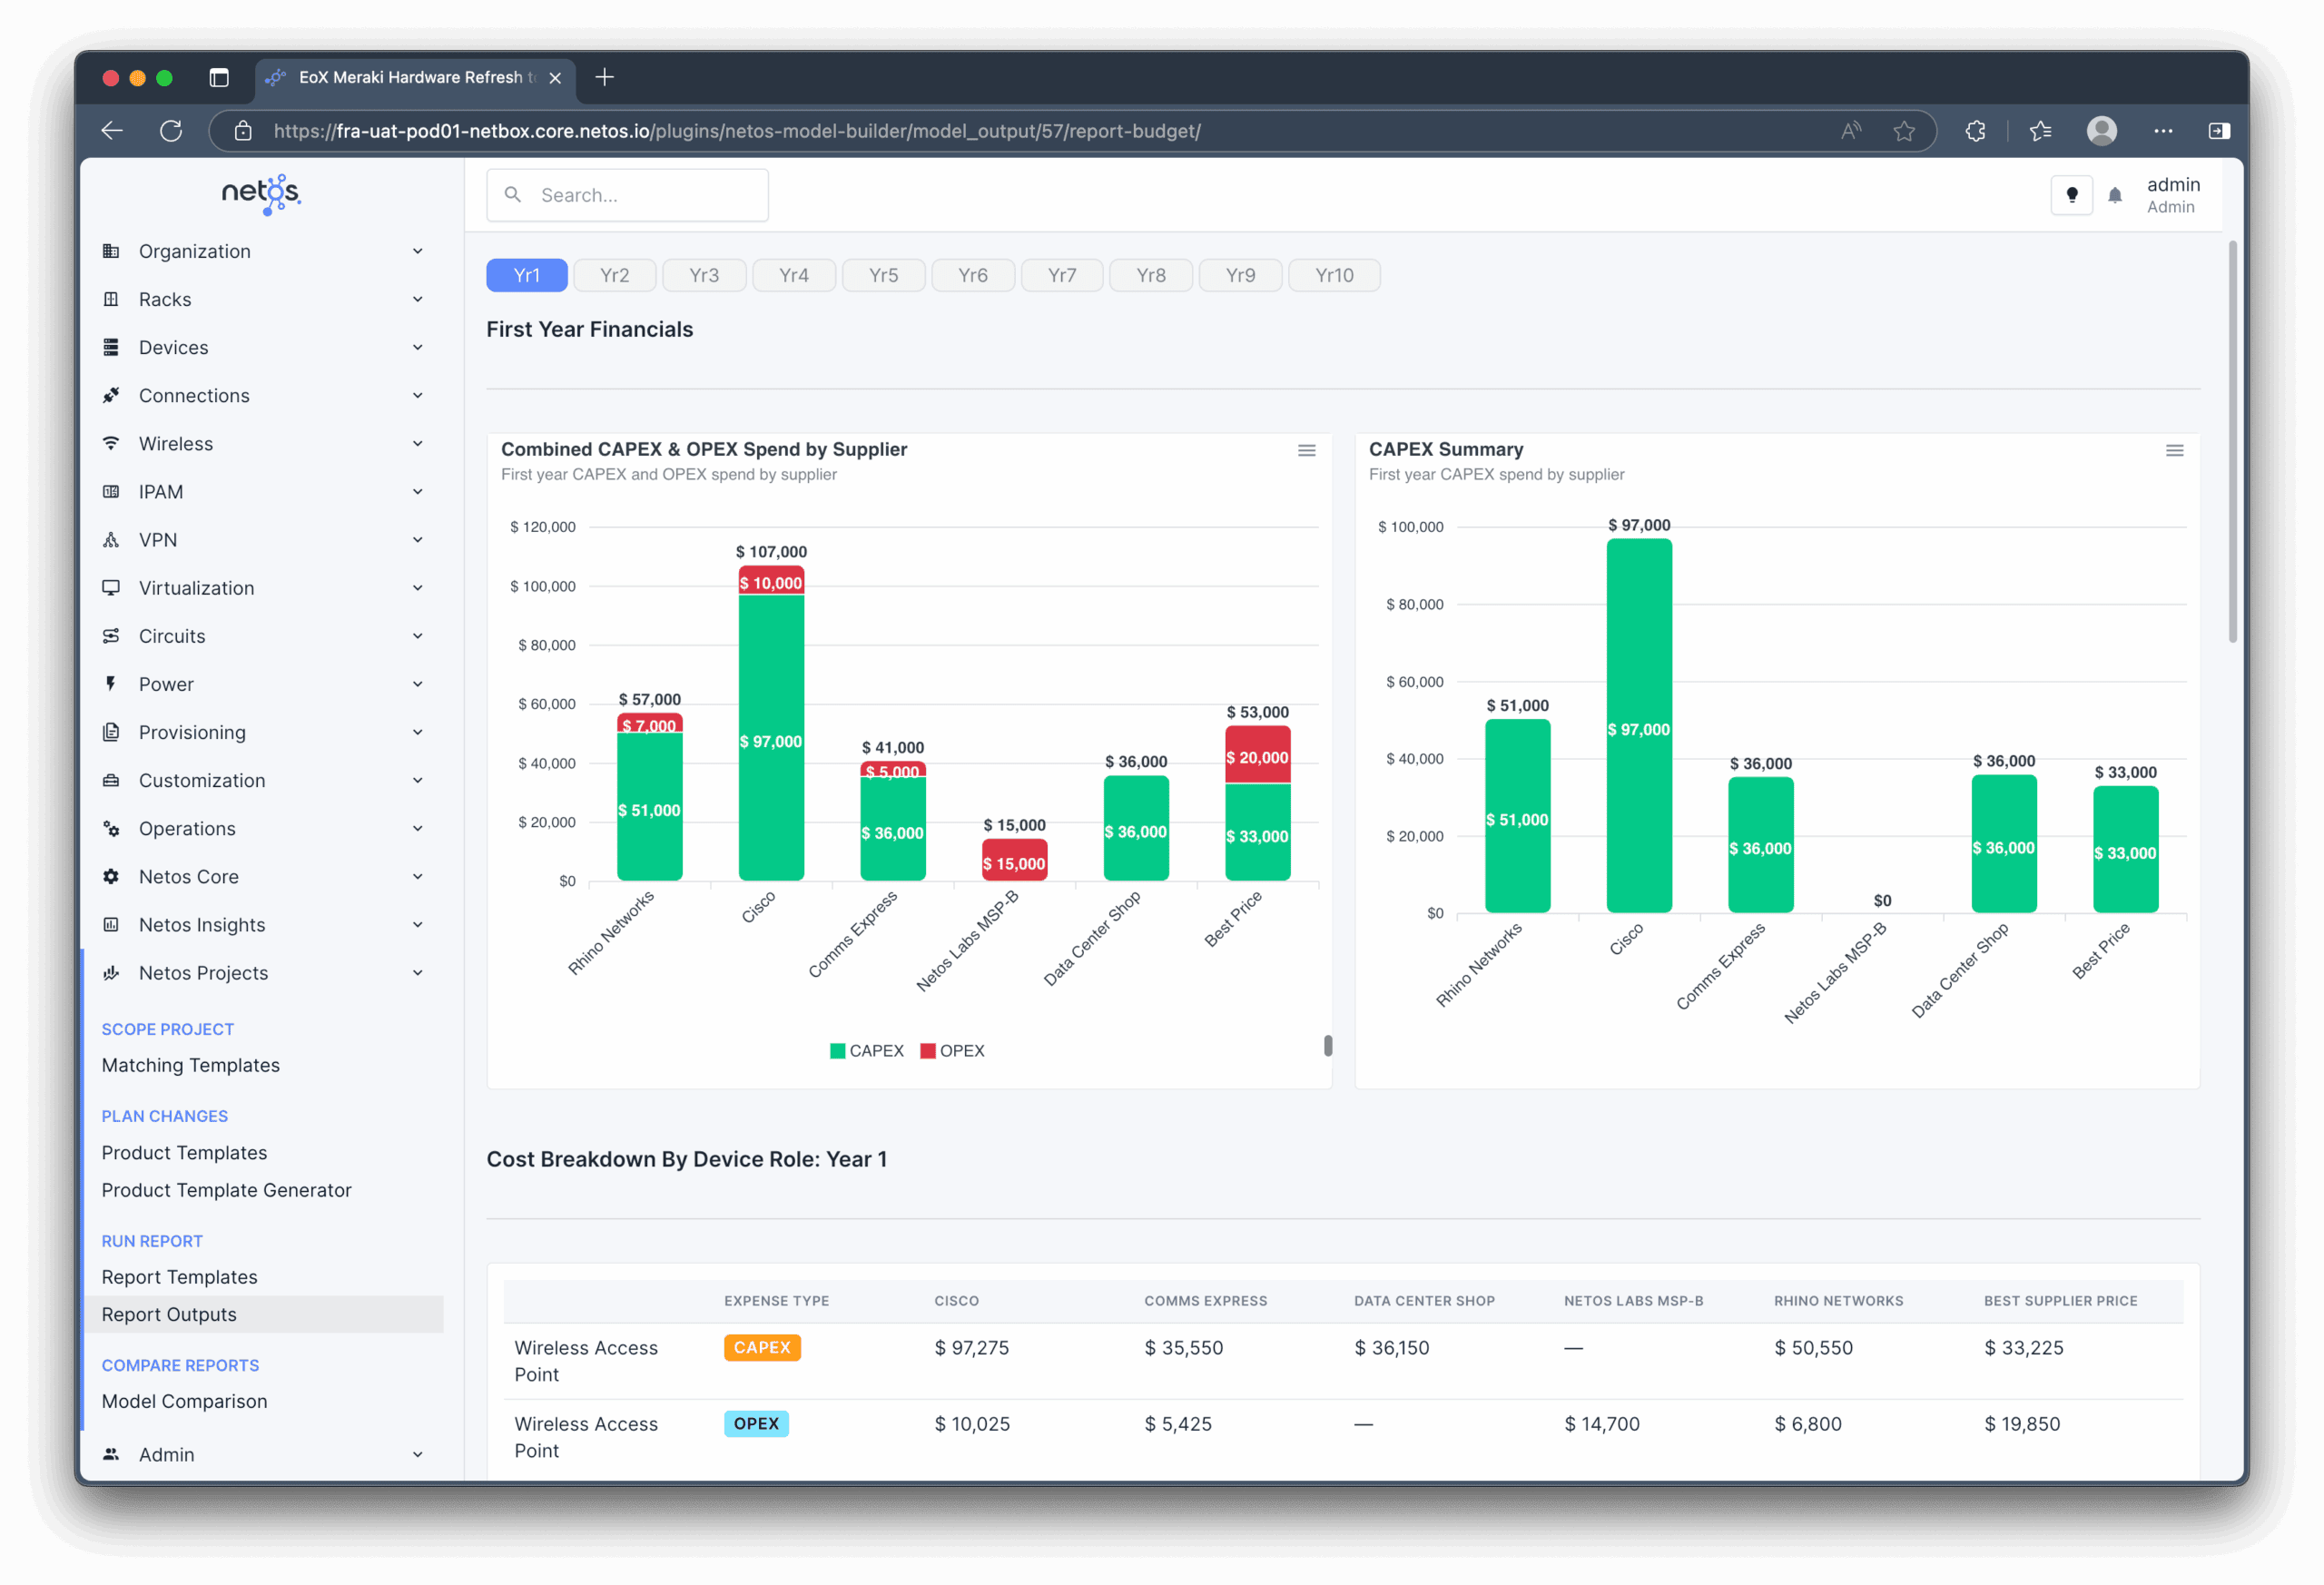The image size is (2324, 1585).
Task: Expand the Organization menu chevron
Action: (418, 251)
